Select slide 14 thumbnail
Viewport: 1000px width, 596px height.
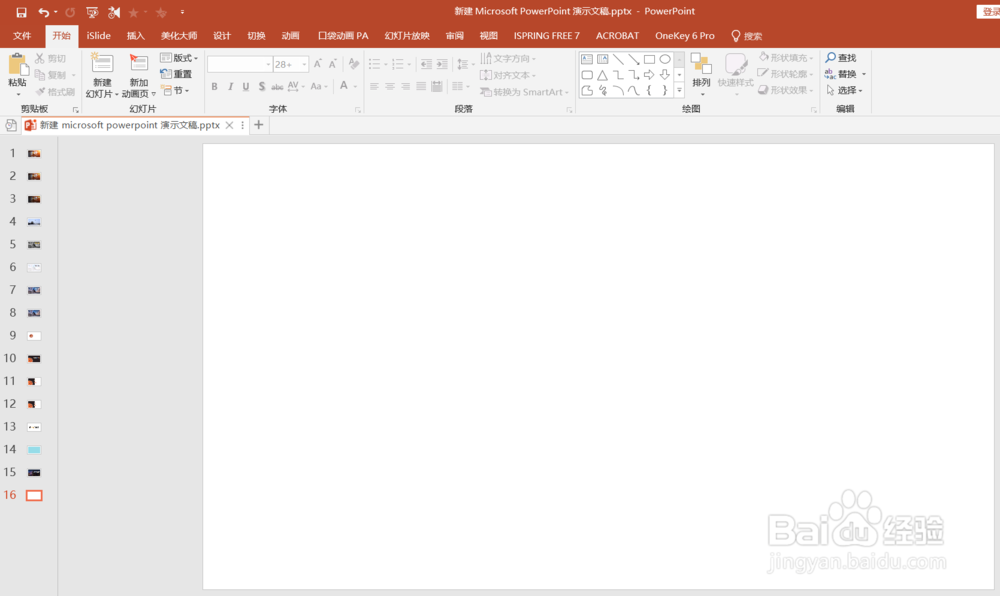coord(34,450)
